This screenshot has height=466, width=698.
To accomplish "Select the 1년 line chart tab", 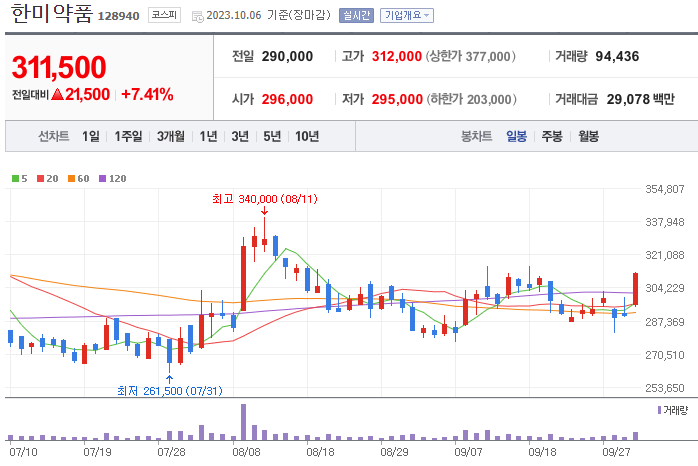I will pos(208,136).
